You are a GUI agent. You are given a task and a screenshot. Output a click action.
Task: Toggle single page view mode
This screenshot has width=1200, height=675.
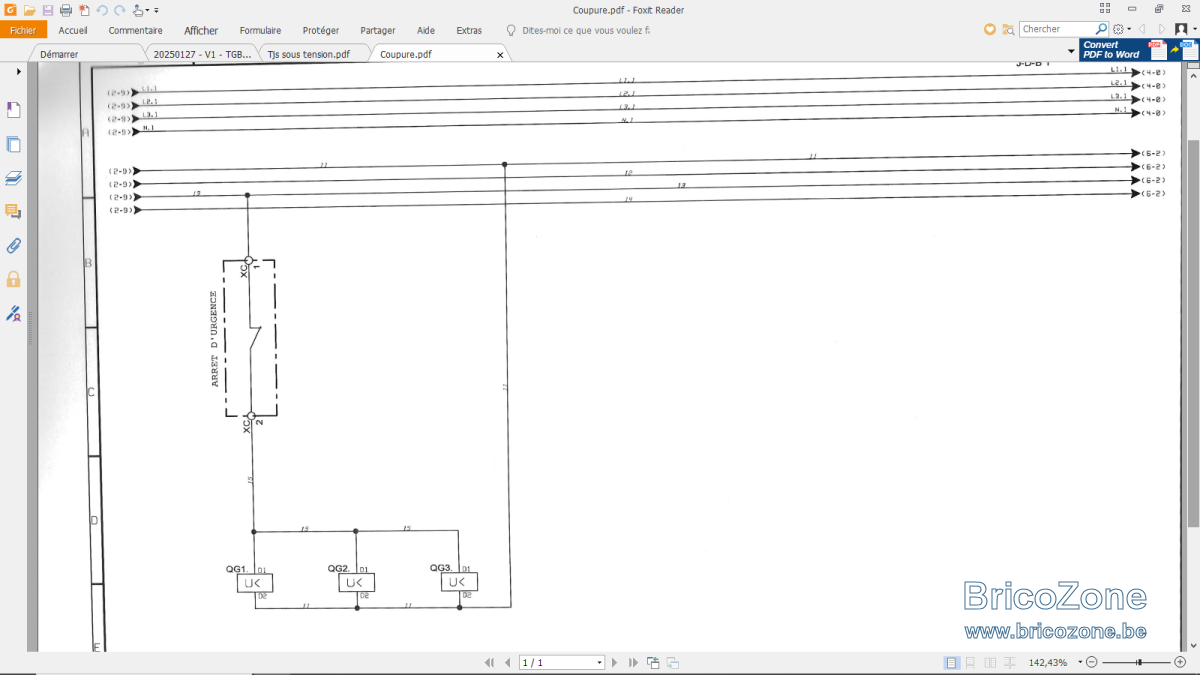(951, 663)
